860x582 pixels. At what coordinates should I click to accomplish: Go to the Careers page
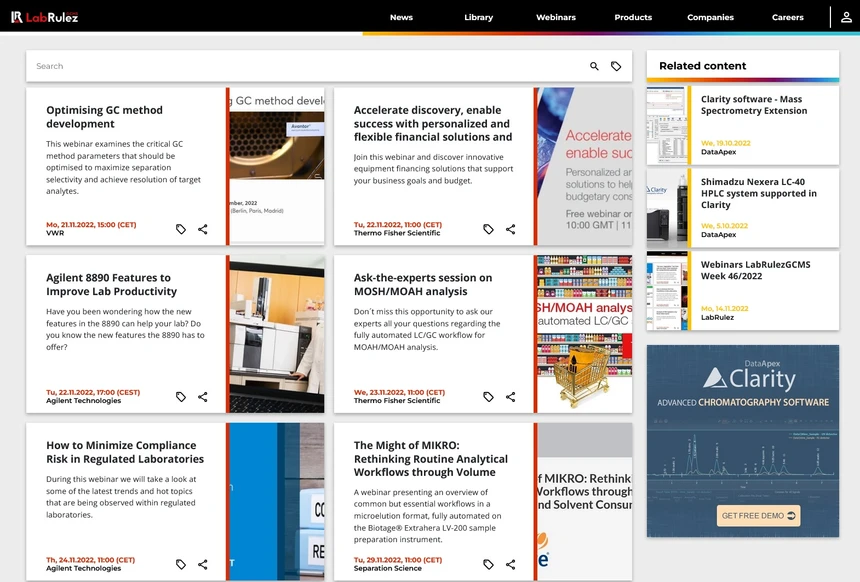[788, 17]
